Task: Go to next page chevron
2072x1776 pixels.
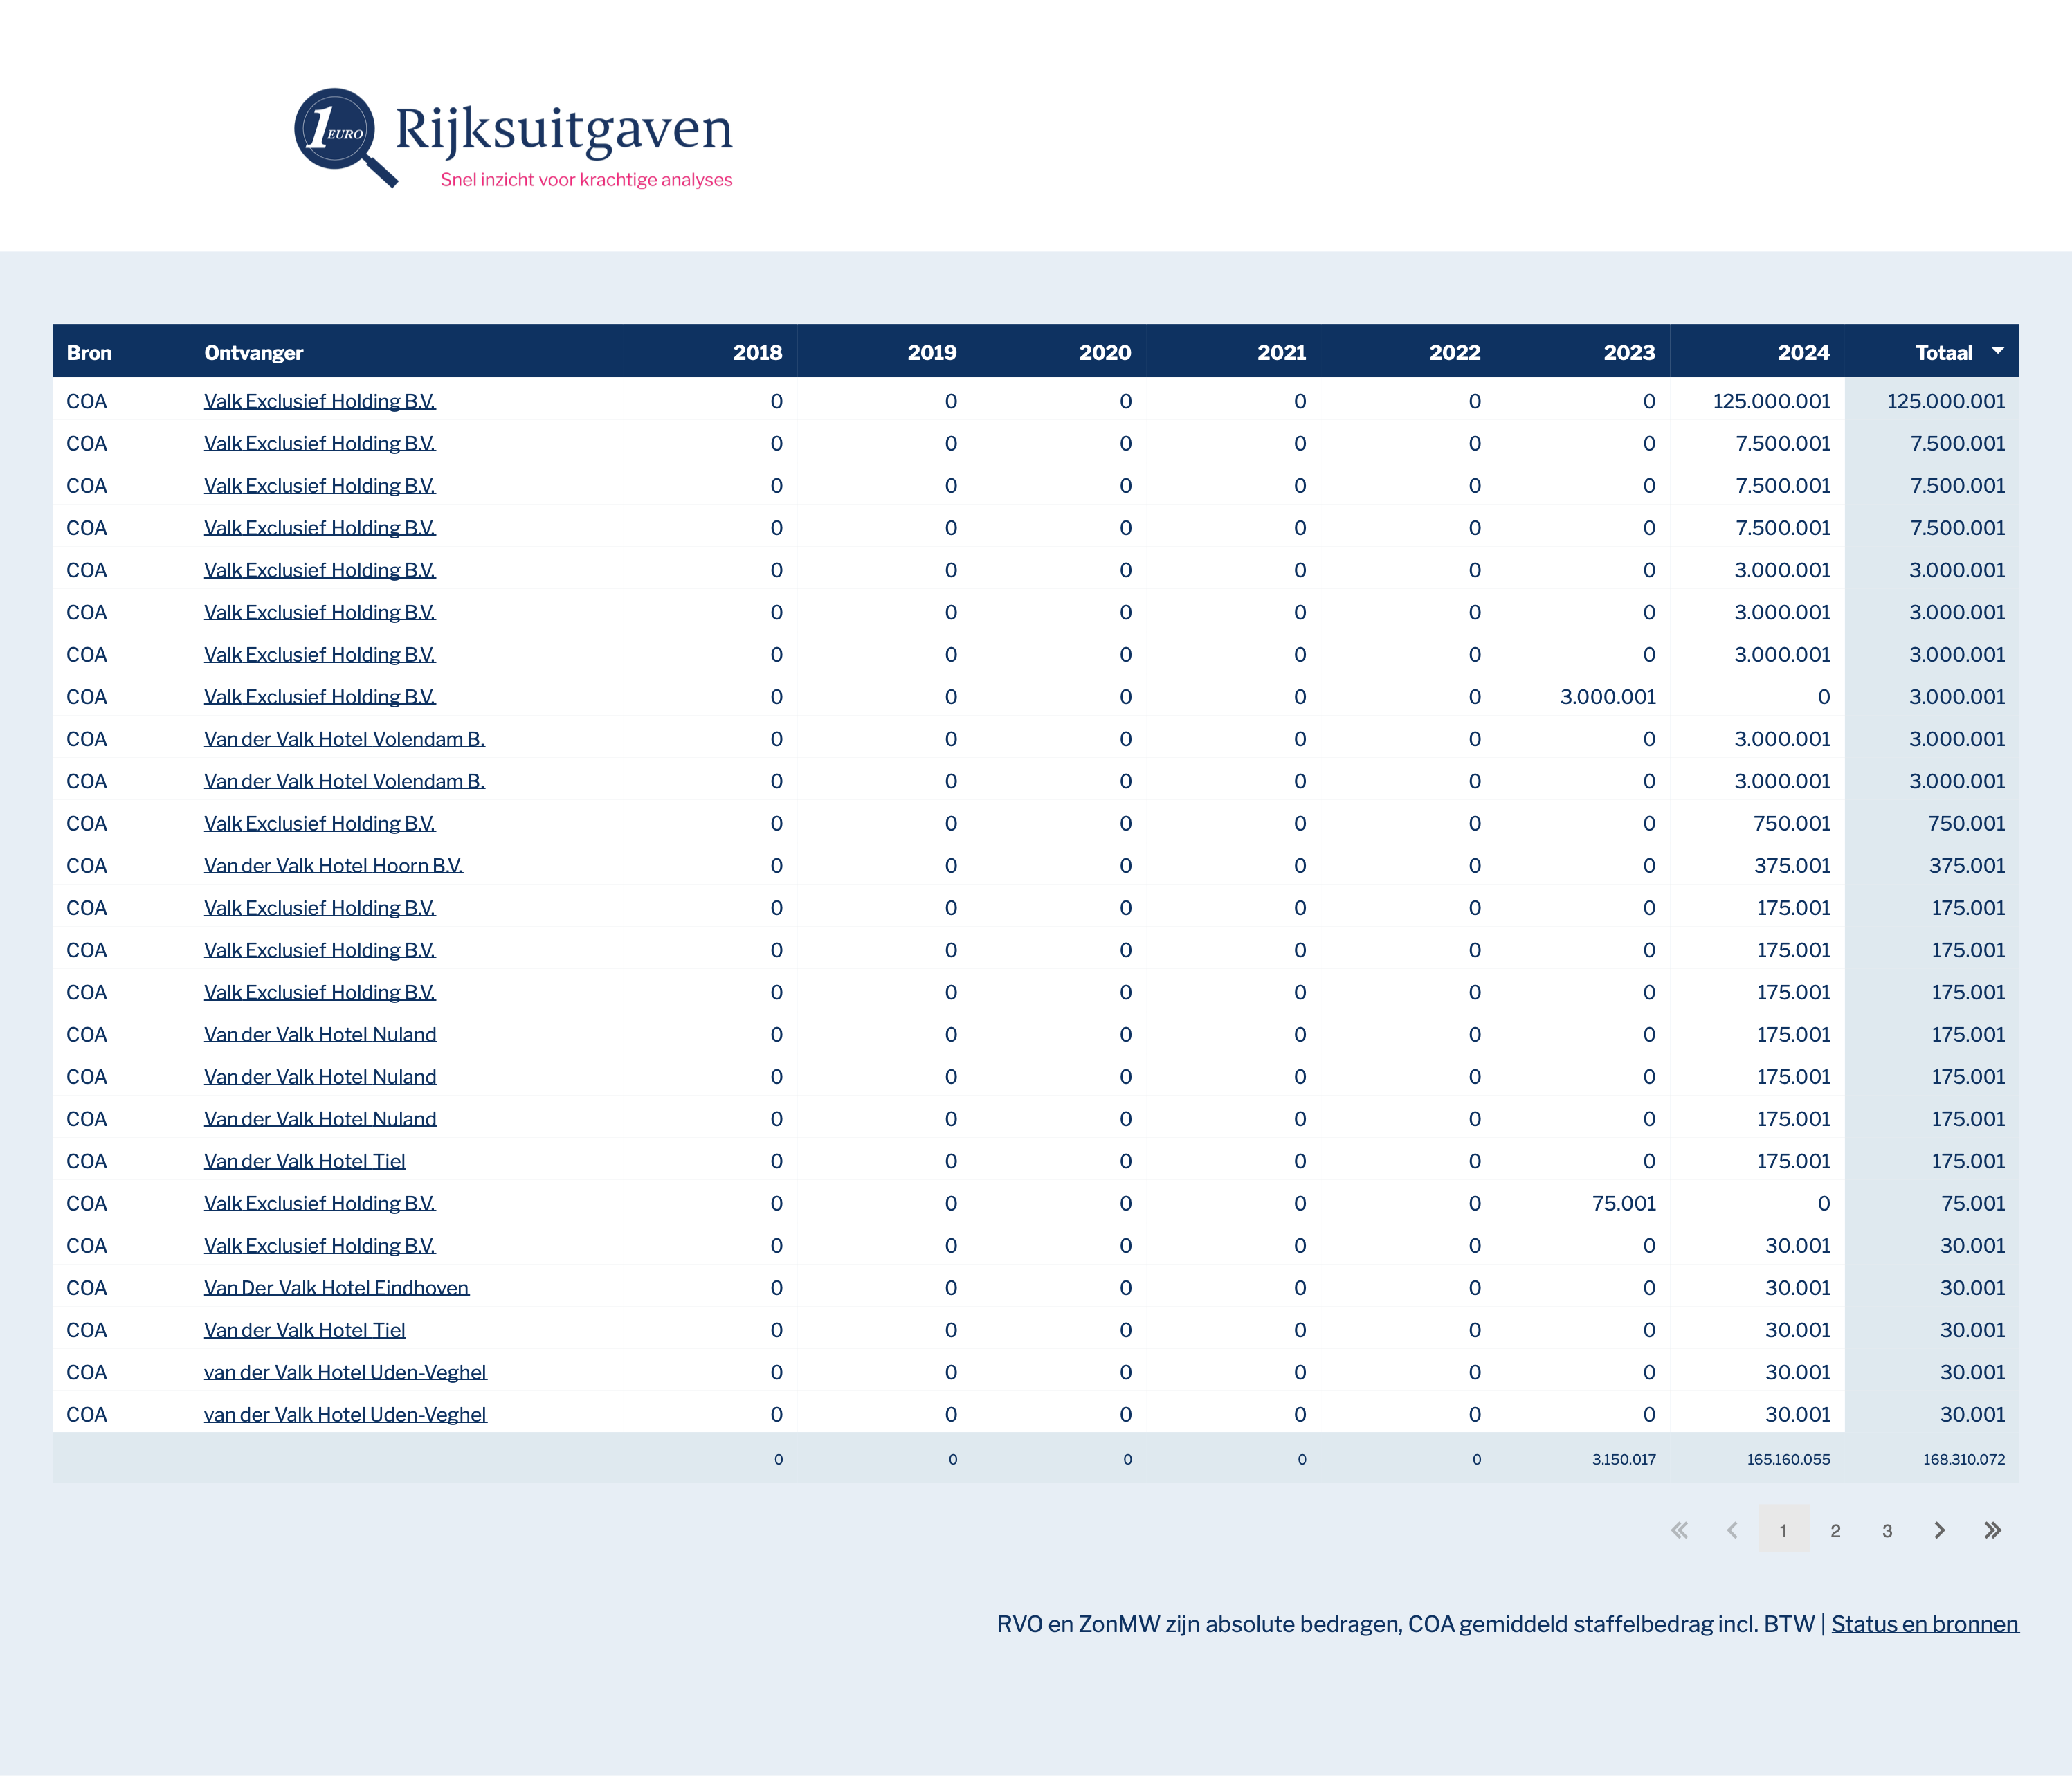Action: pos(1939,1530)
